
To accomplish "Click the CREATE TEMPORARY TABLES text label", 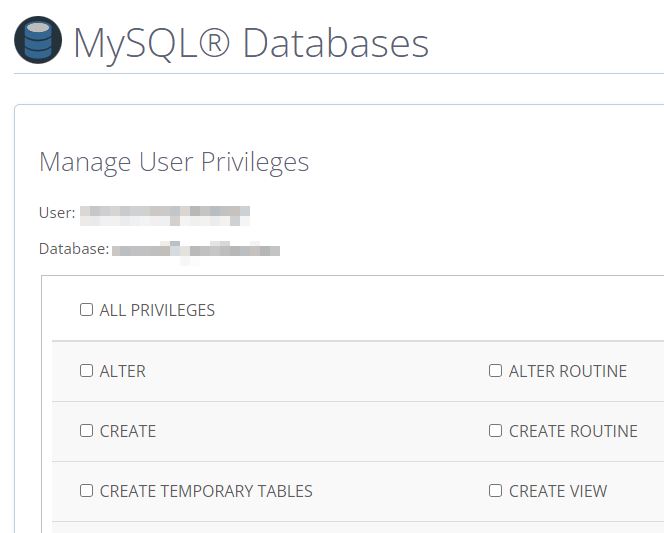I will click(x=206, y=491).
